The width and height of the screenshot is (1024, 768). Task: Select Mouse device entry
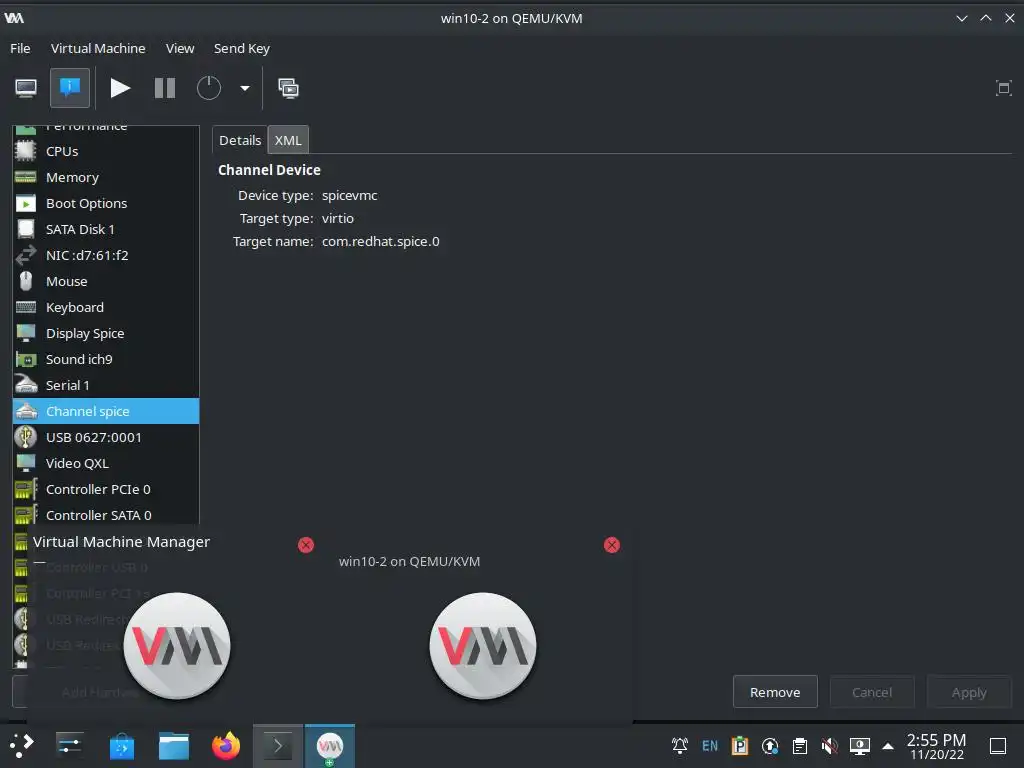[106, 281]
